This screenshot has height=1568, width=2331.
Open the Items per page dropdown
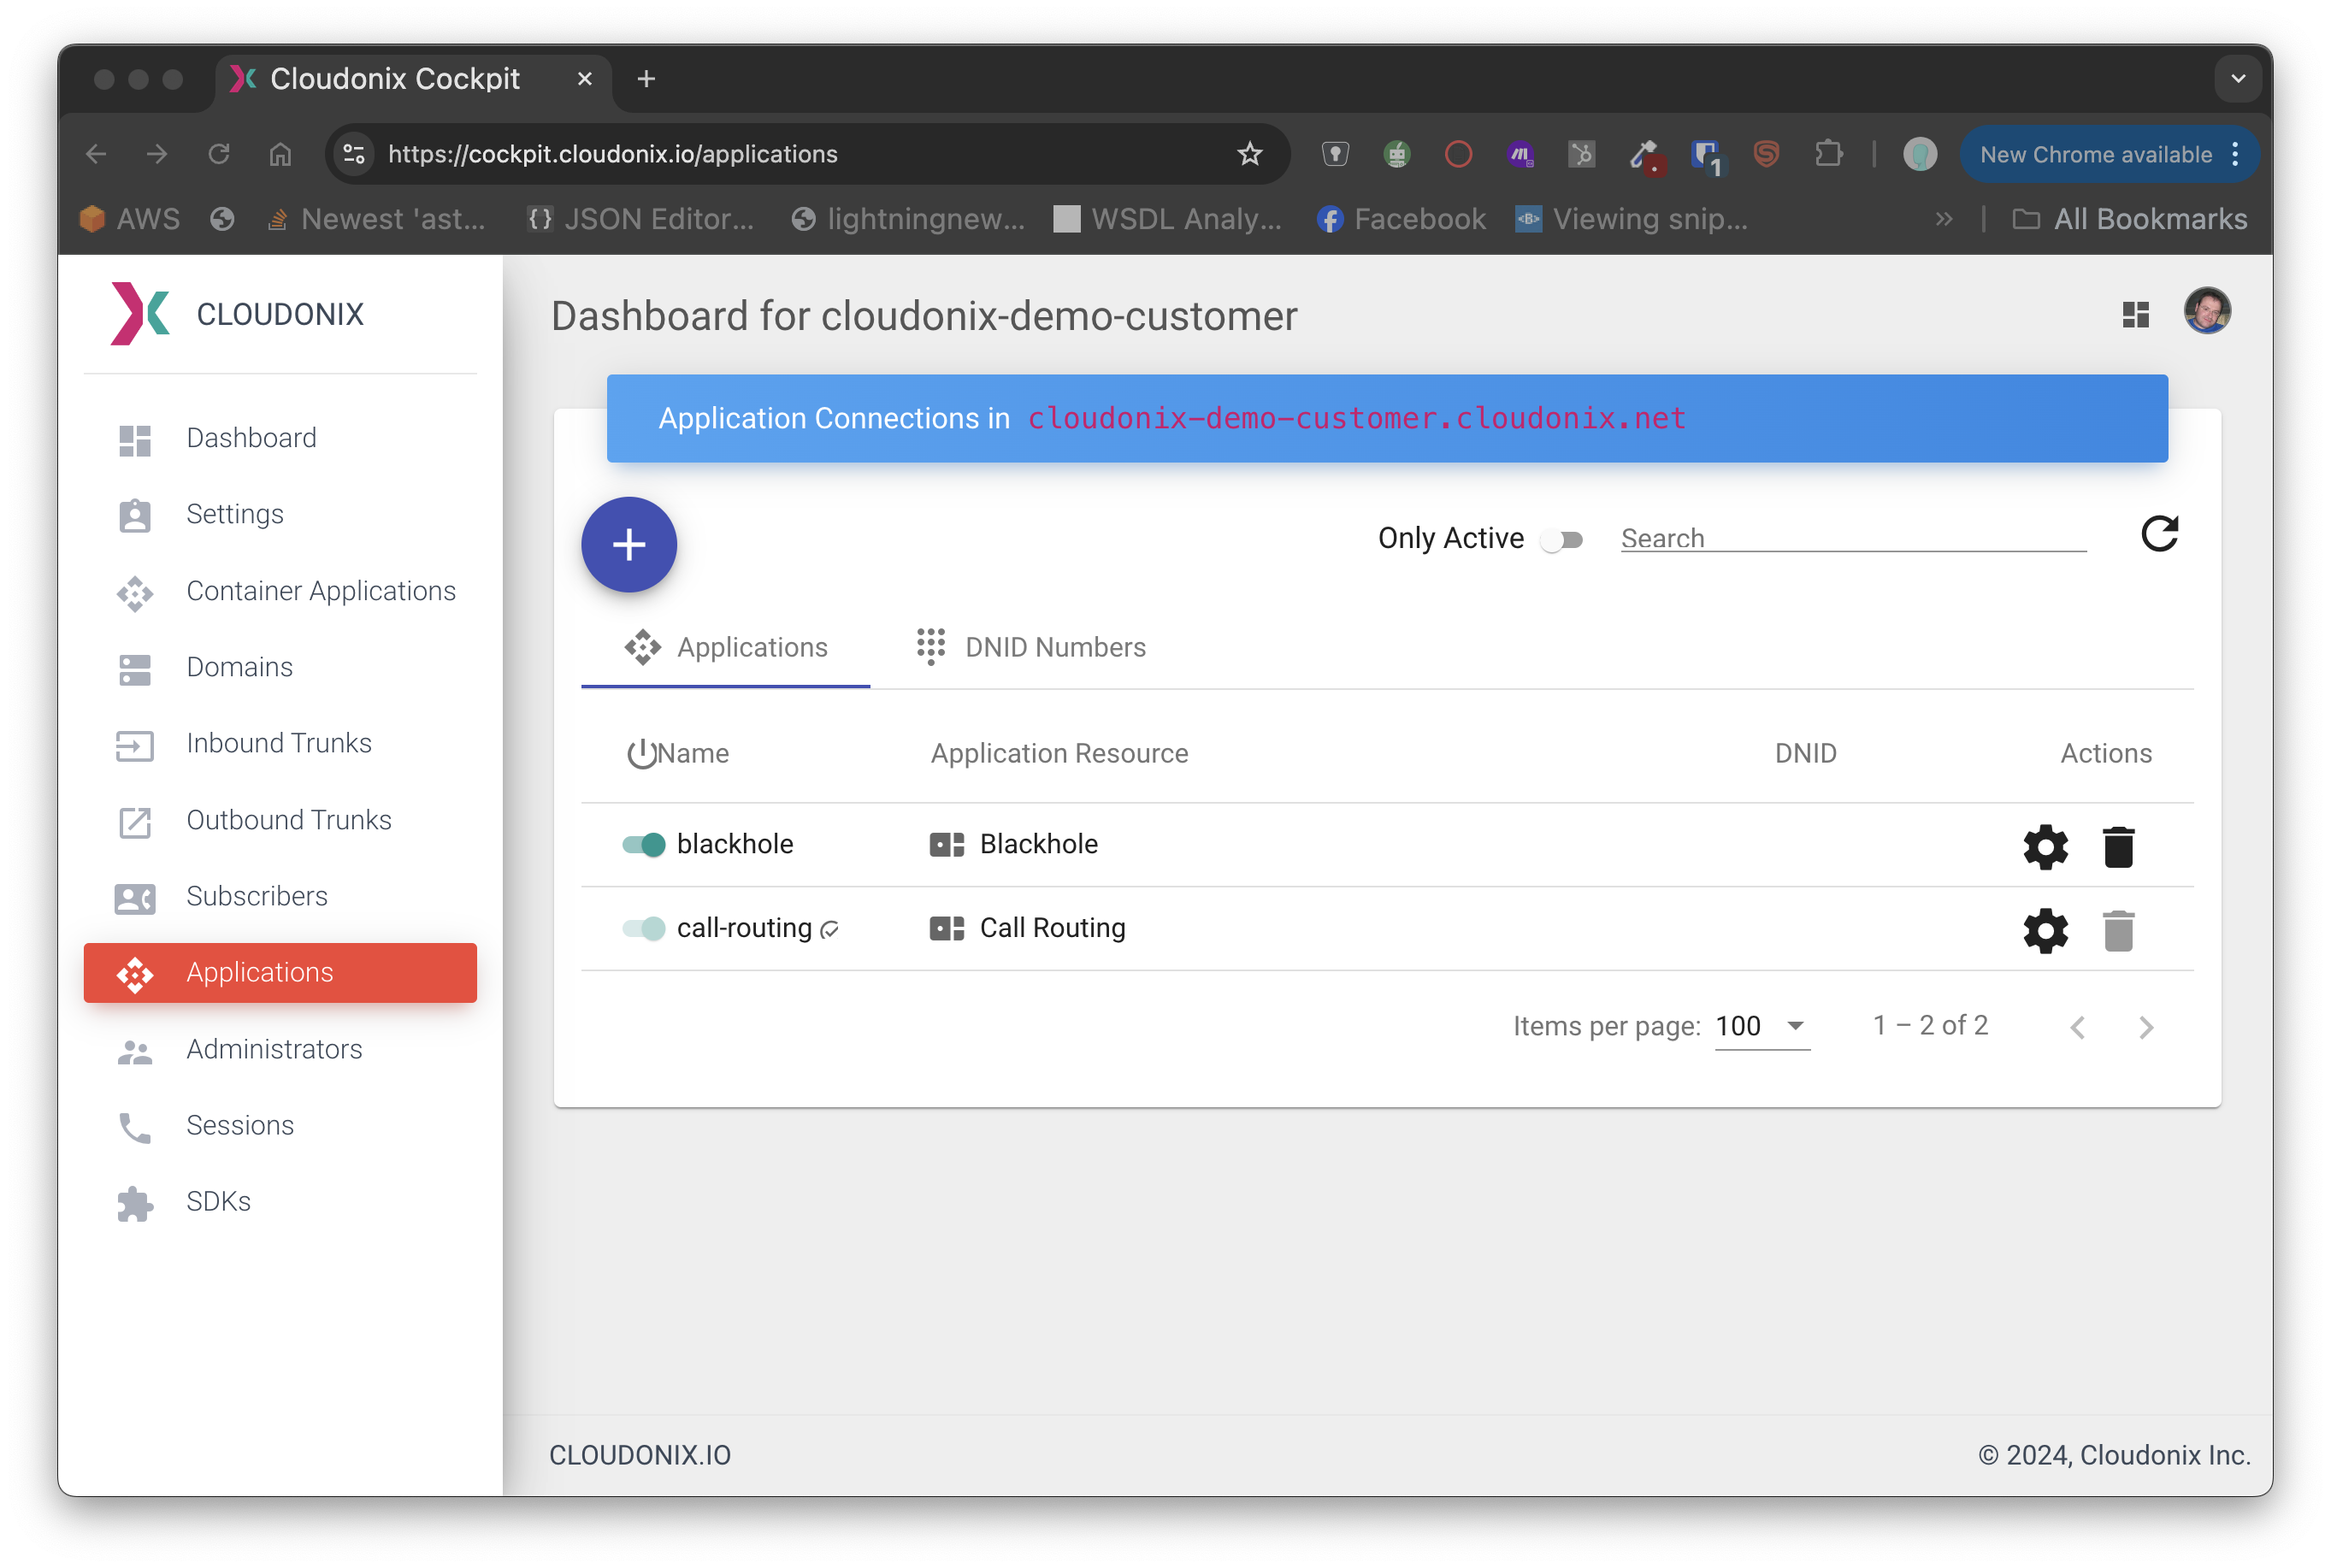click(x=1761, y=1027)
